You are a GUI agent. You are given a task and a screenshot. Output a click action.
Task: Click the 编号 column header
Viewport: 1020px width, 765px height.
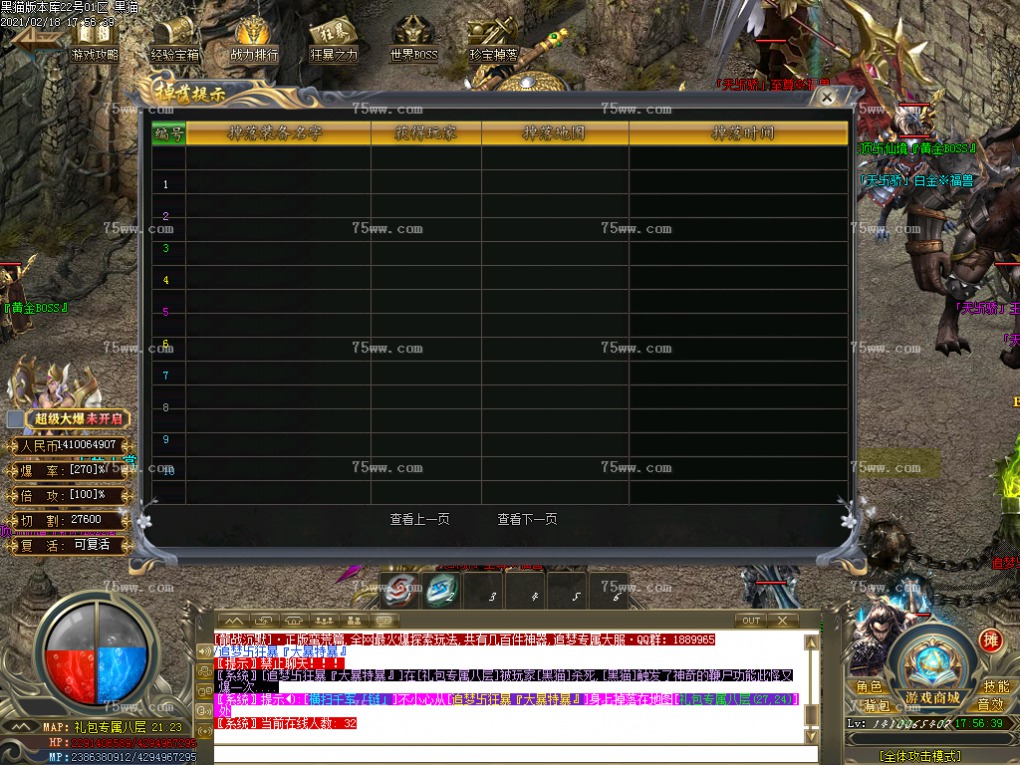pos(168,133)
